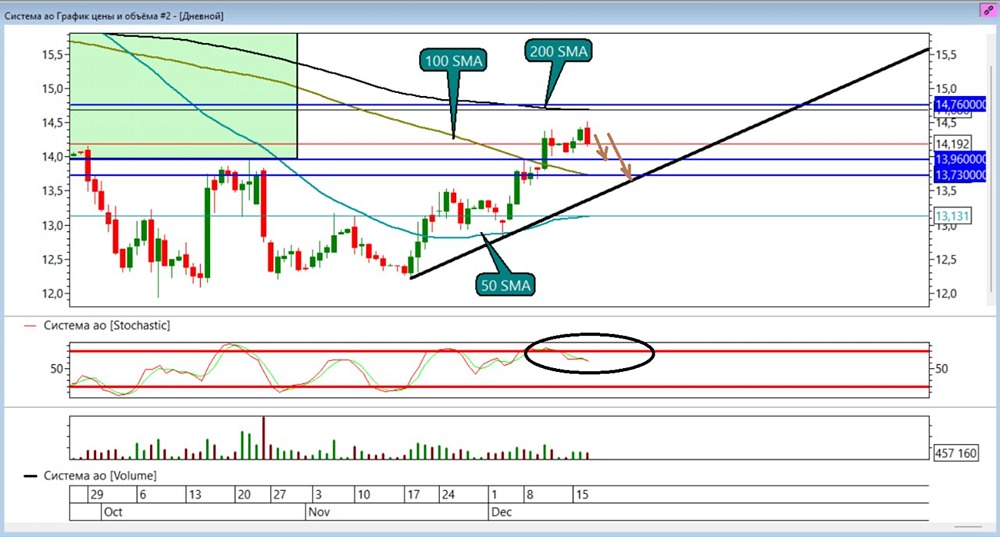
Task: Click date 15 on the time axis
Action: tap(582, 495)
